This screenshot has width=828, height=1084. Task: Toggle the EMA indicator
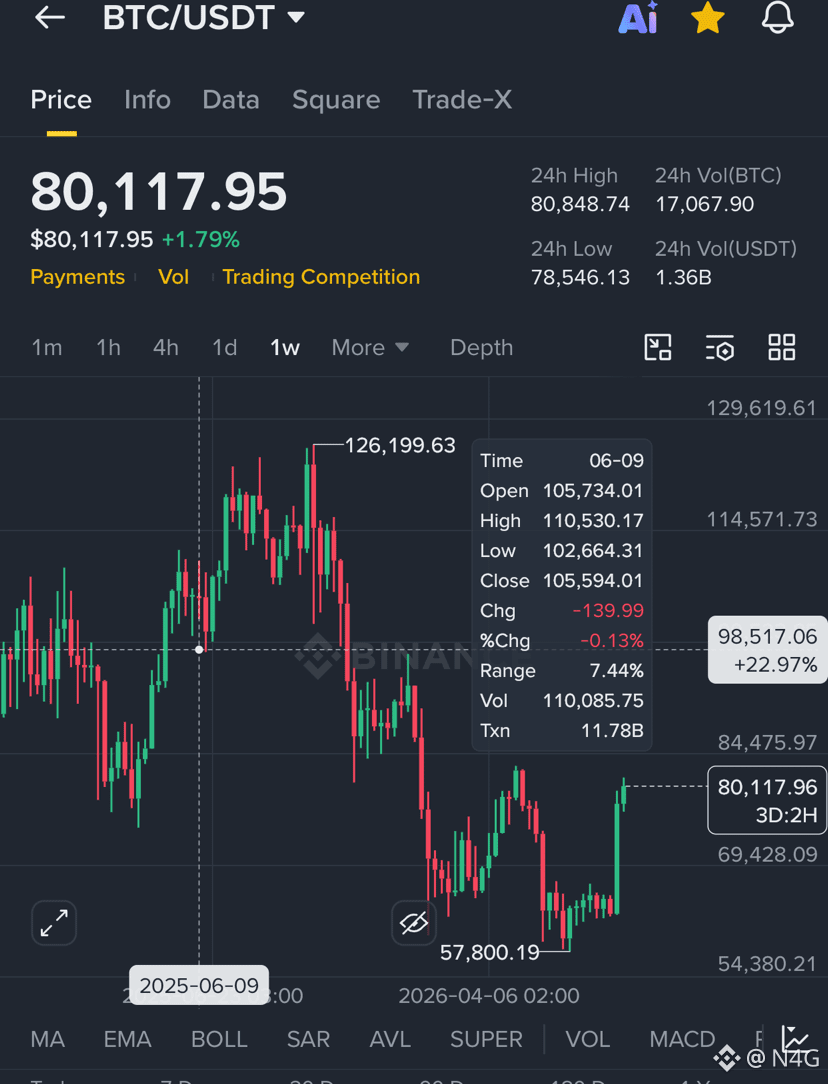pos(127,1039)
